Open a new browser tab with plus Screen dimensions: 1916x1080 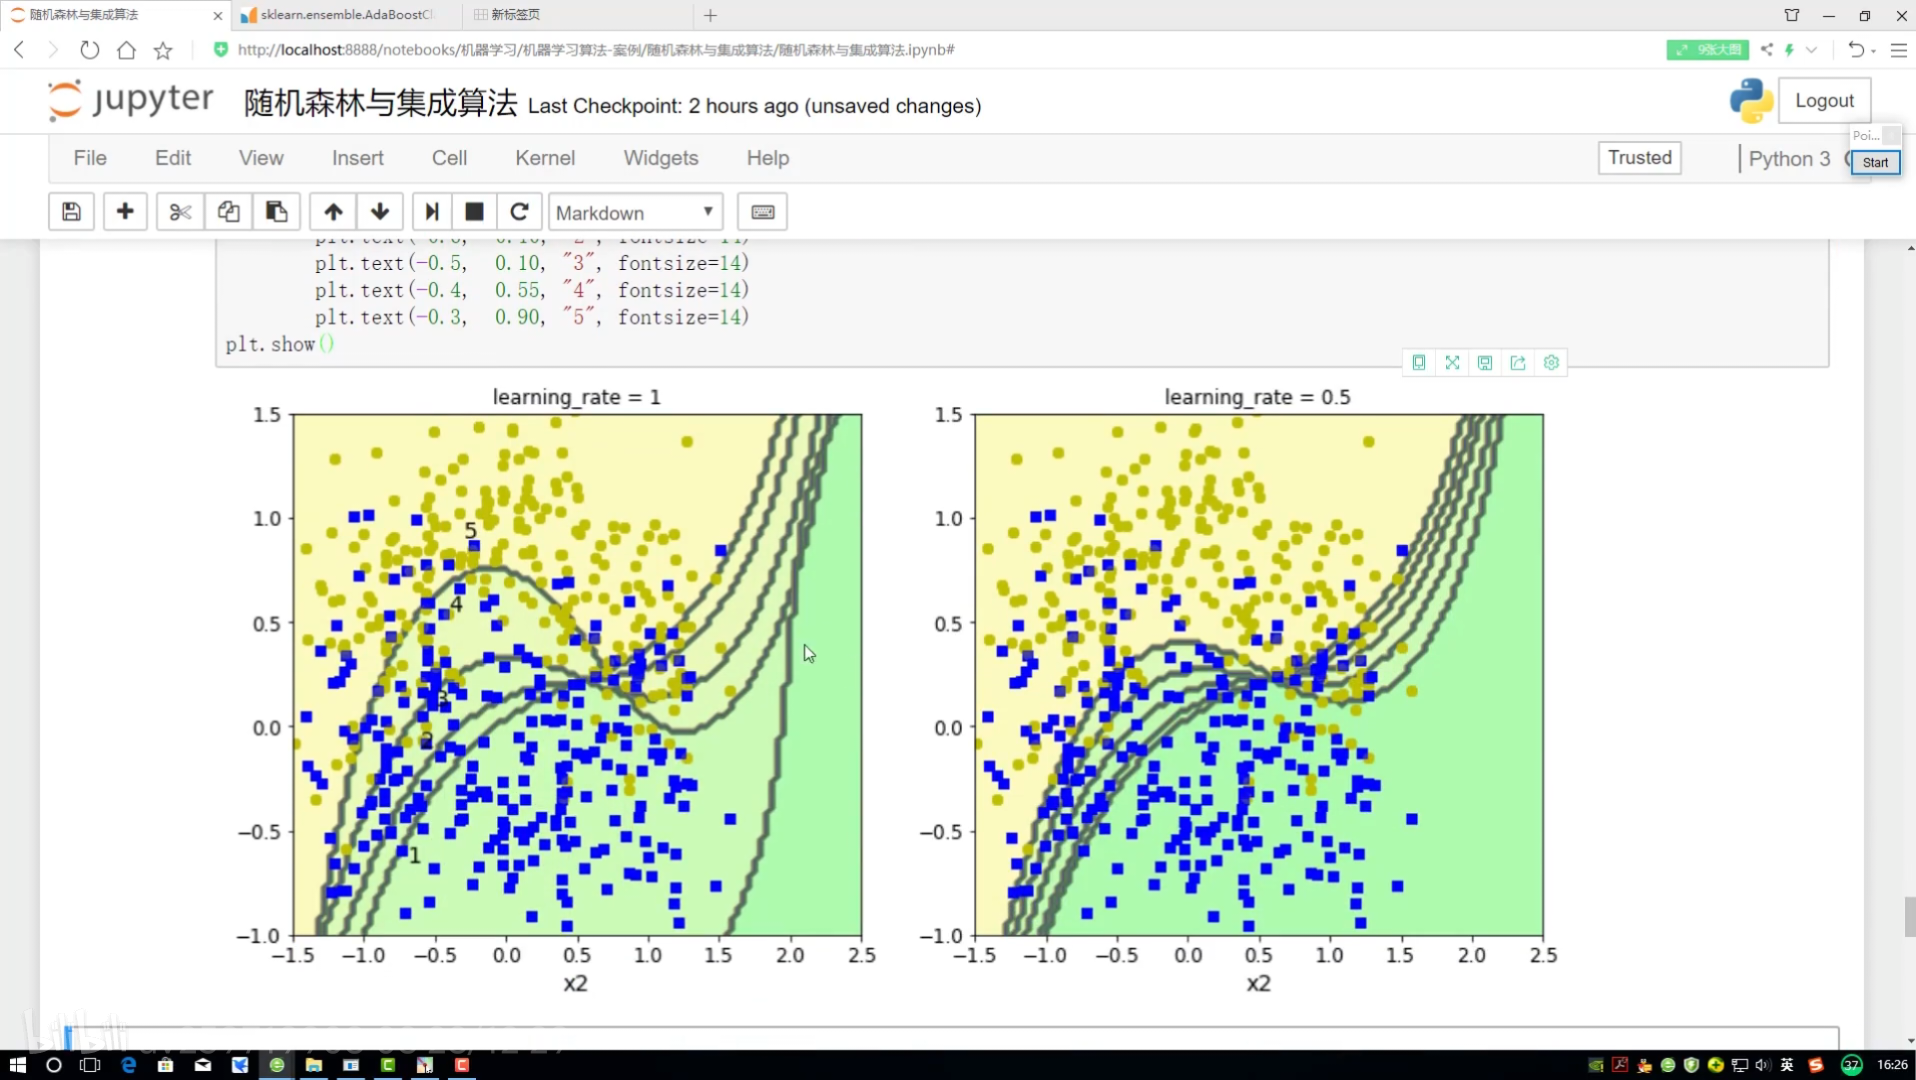(710, 15)
